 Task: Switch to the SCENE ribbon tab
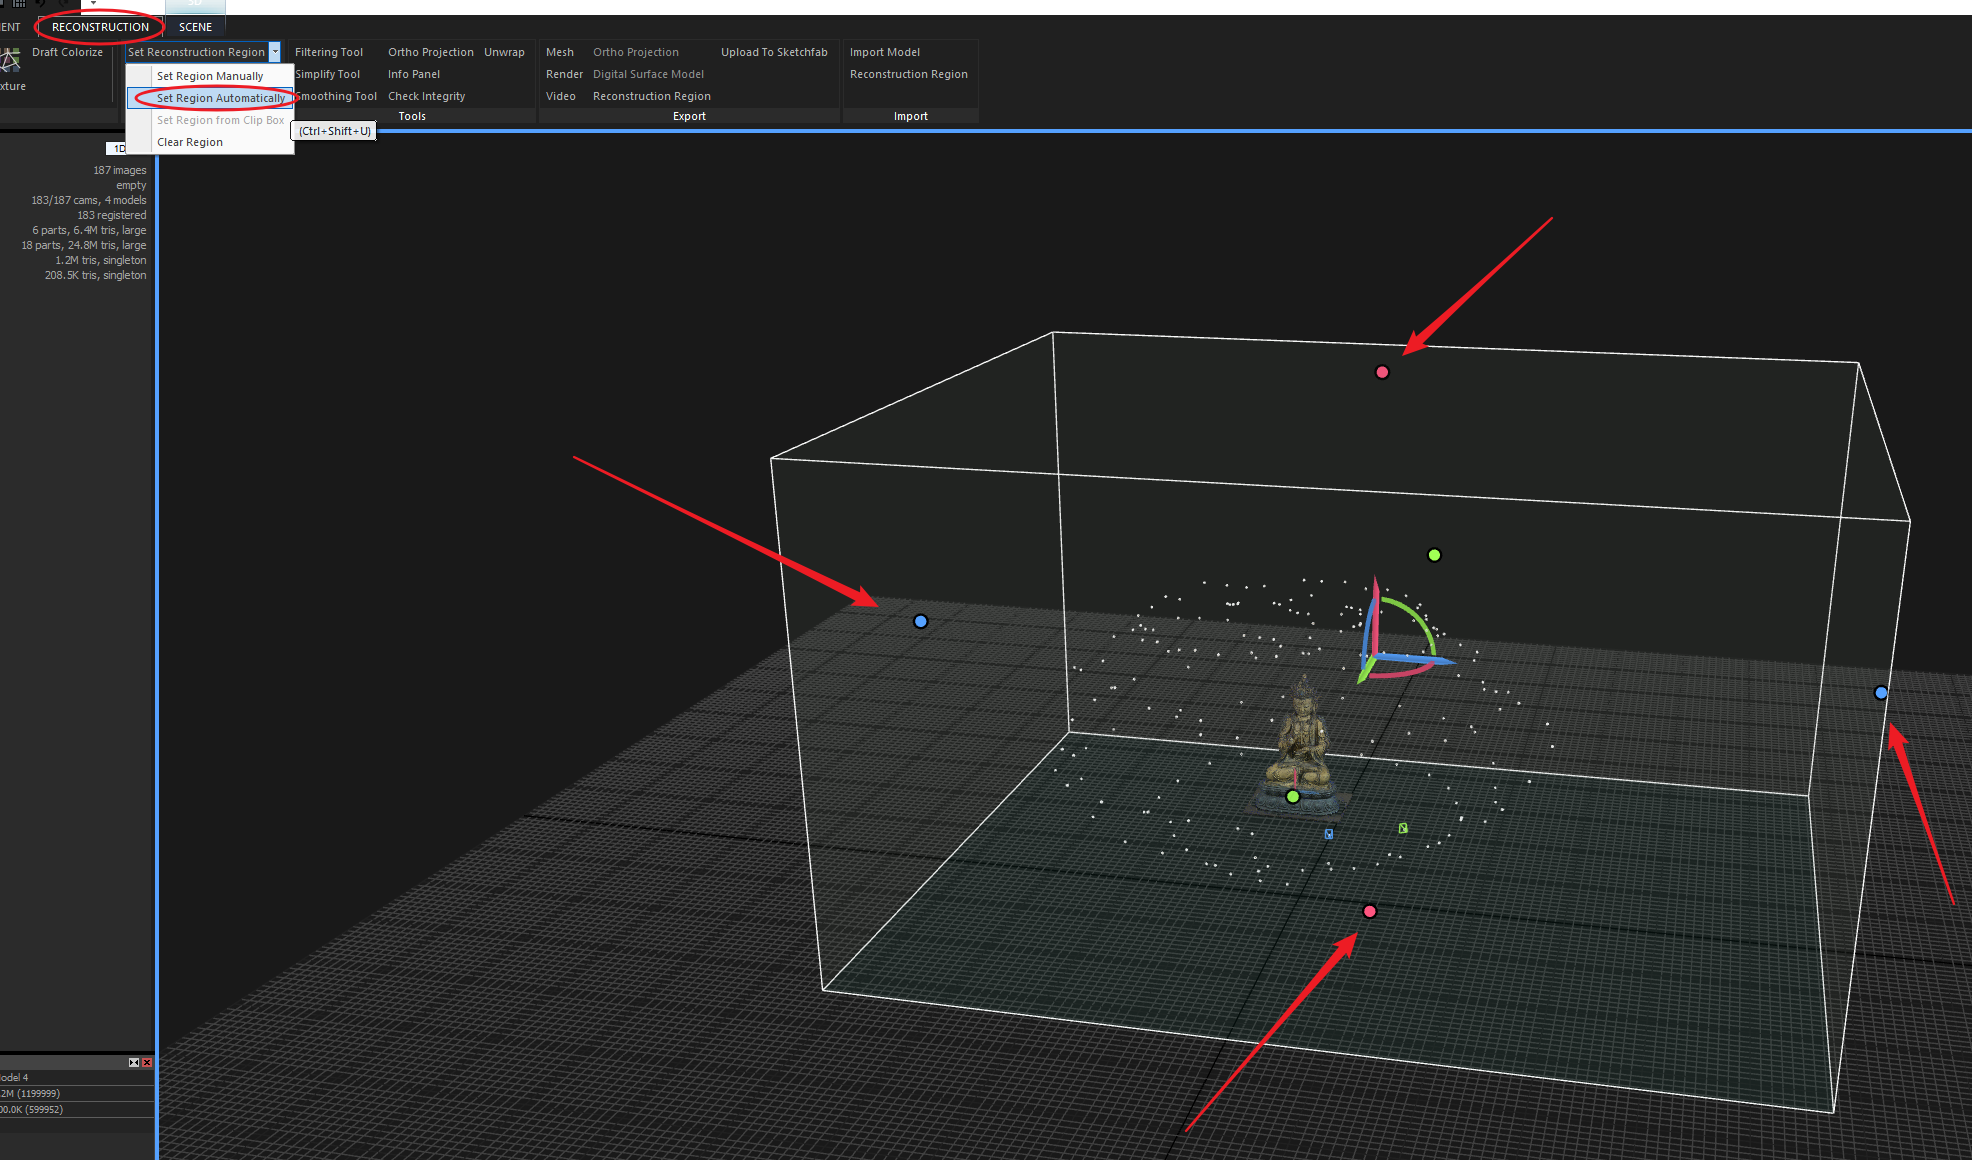[x=195, y=27]
